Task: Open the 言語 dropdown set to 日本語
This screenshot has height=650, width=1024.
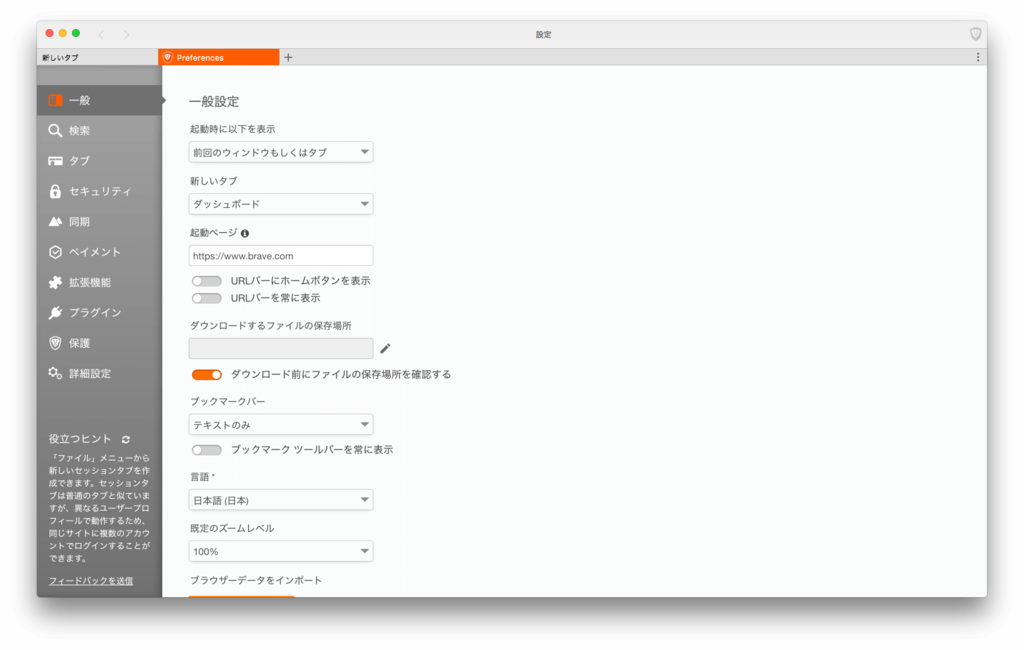Action: point(280,499)
